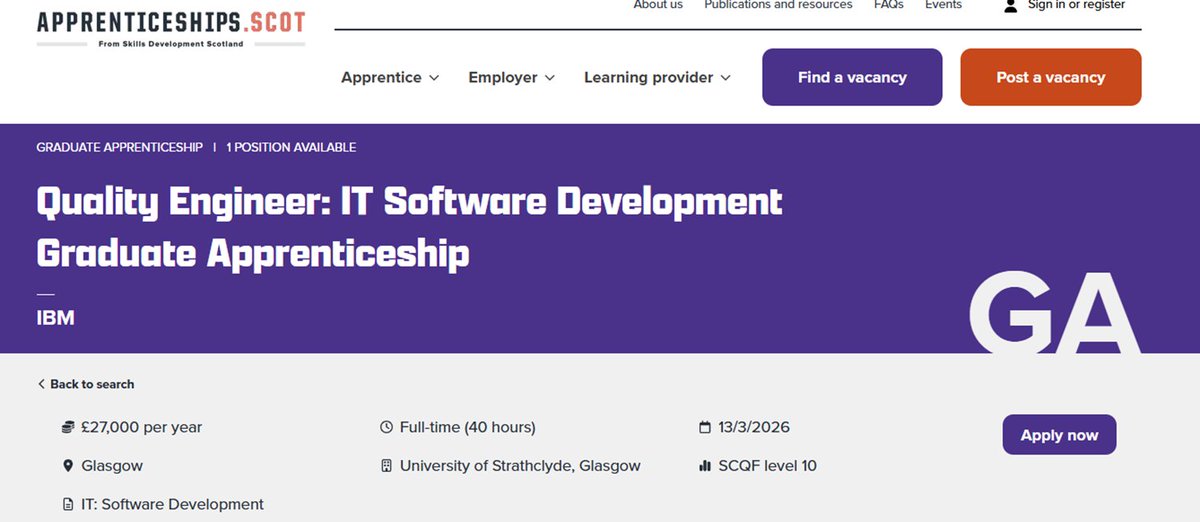Click the location pin icon beside Glasgow
The image size is (1200, 522).
pos(68,466)
